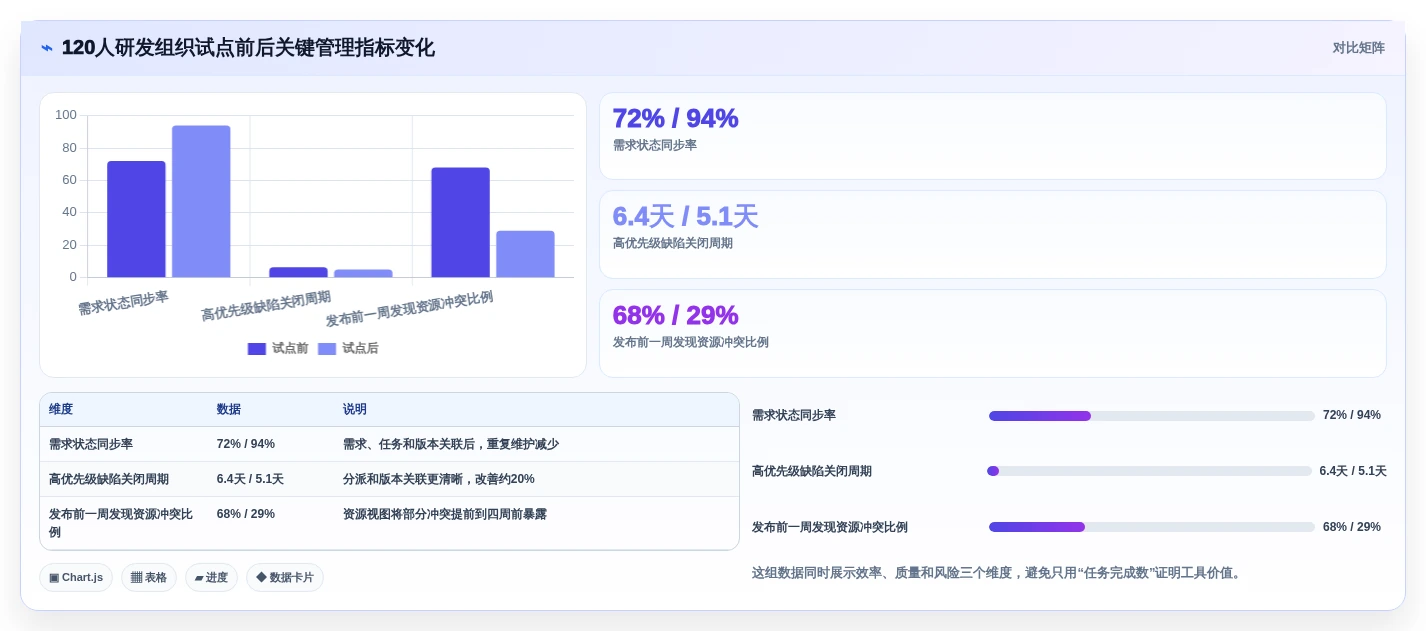1426x631 pixels.
Task: Click description 需求、任务和版本关联后，重复维护减少
Action: point(451,444)
